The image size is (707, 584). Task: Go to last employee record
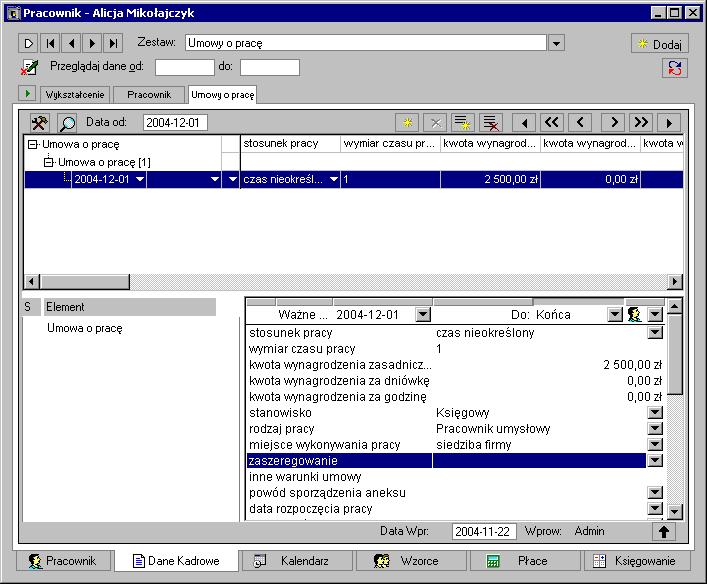pos(113,44)
